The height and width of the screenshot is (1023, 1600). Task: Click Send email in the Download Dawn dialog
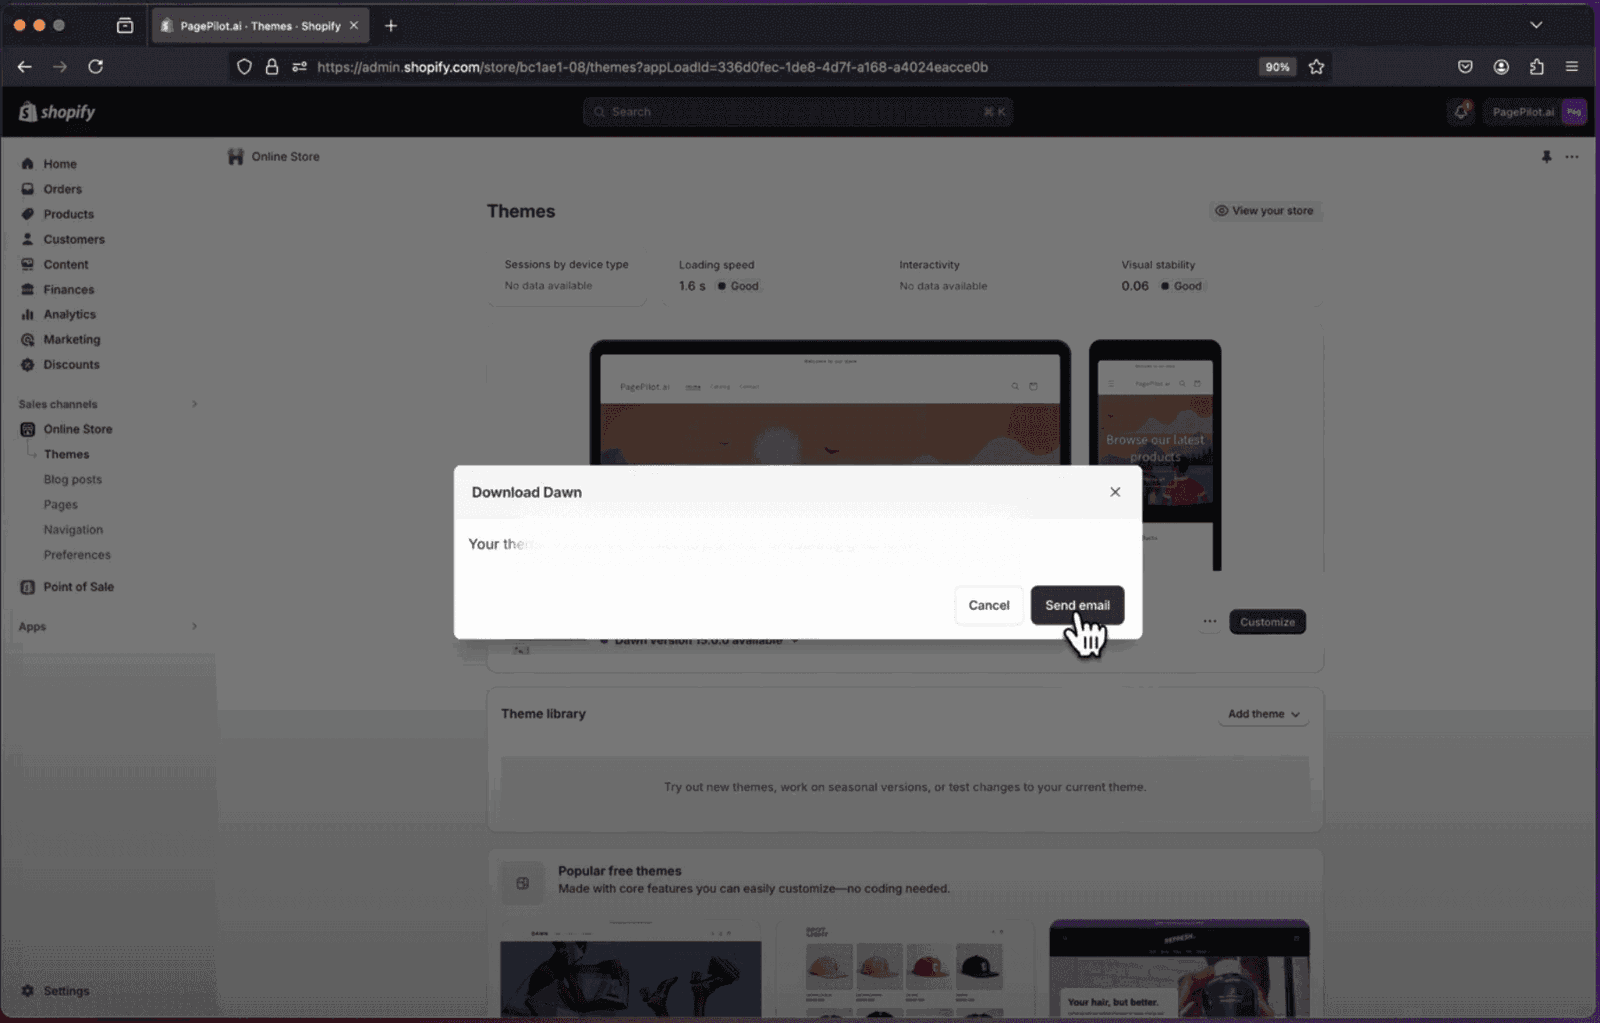[x=1077, y=605]
